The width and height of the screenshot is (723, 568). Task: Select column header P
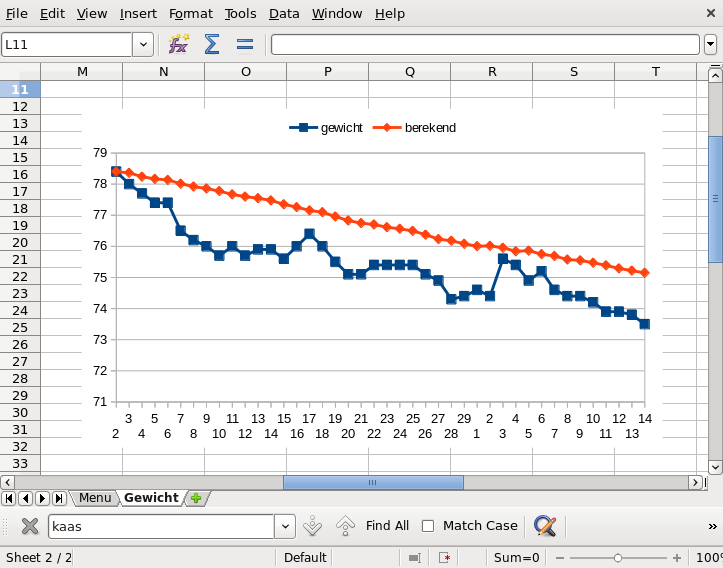[x=327, y=71]
